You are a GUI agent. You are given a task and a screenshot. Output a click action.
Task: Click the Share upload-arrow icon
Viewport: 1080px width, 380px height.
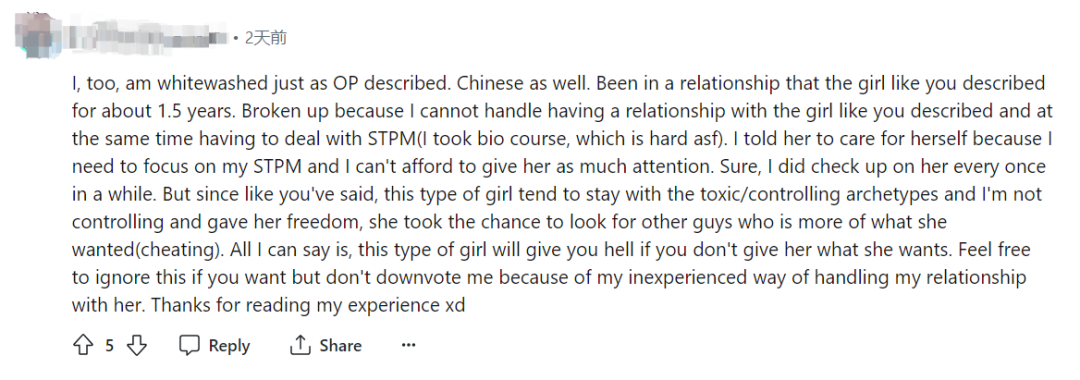[300, 345]
